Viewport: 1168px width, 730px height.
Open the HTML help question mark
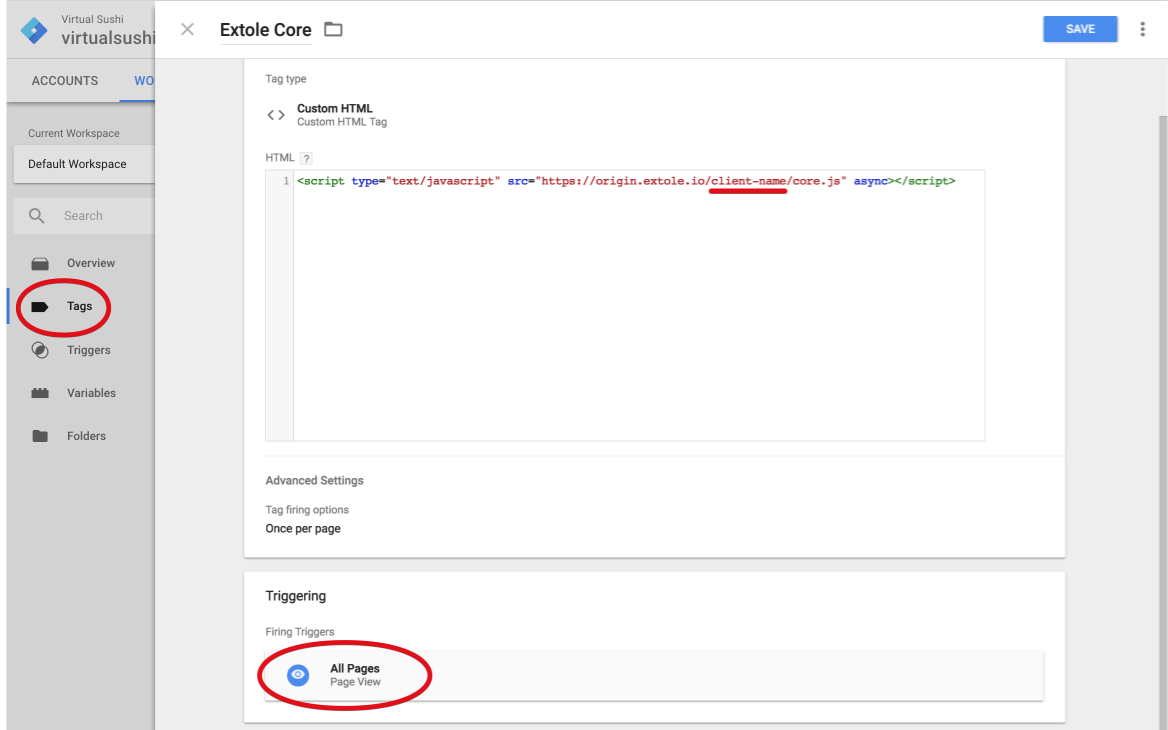[306, 158]
